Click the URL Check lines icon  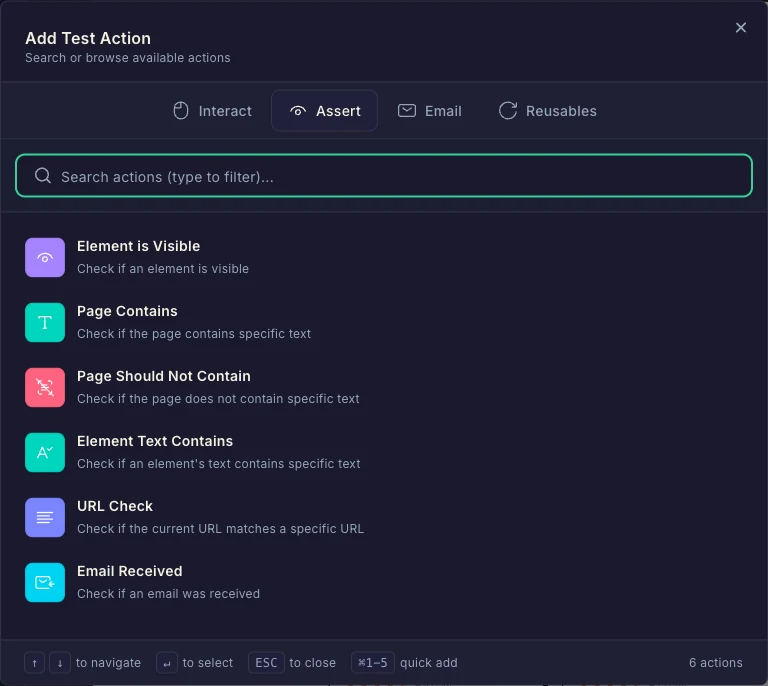[45, 518]
